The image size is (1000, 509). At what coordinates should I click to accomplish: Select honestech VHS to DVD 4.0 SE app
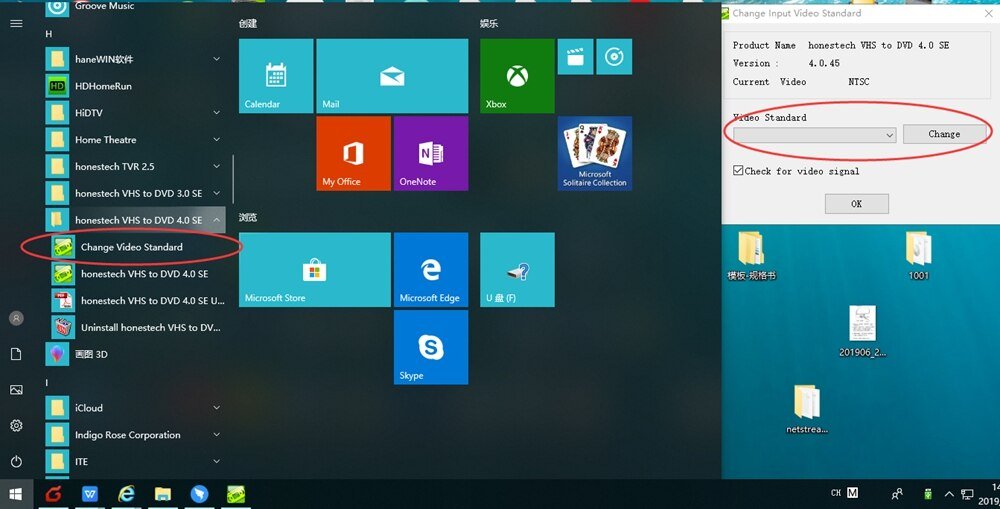(x=138, y=274)
